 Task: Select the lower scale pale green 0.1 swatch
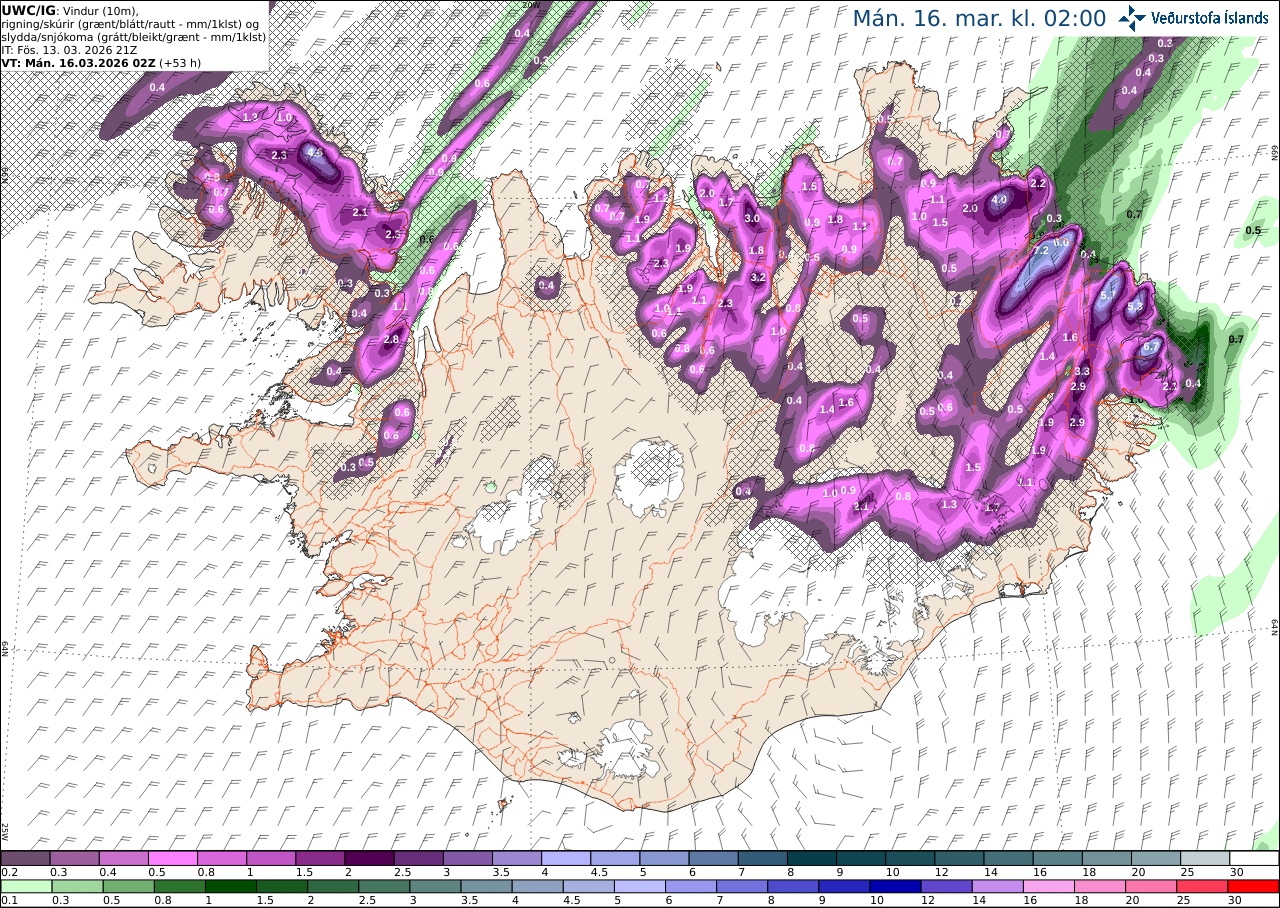coord(27,886)
